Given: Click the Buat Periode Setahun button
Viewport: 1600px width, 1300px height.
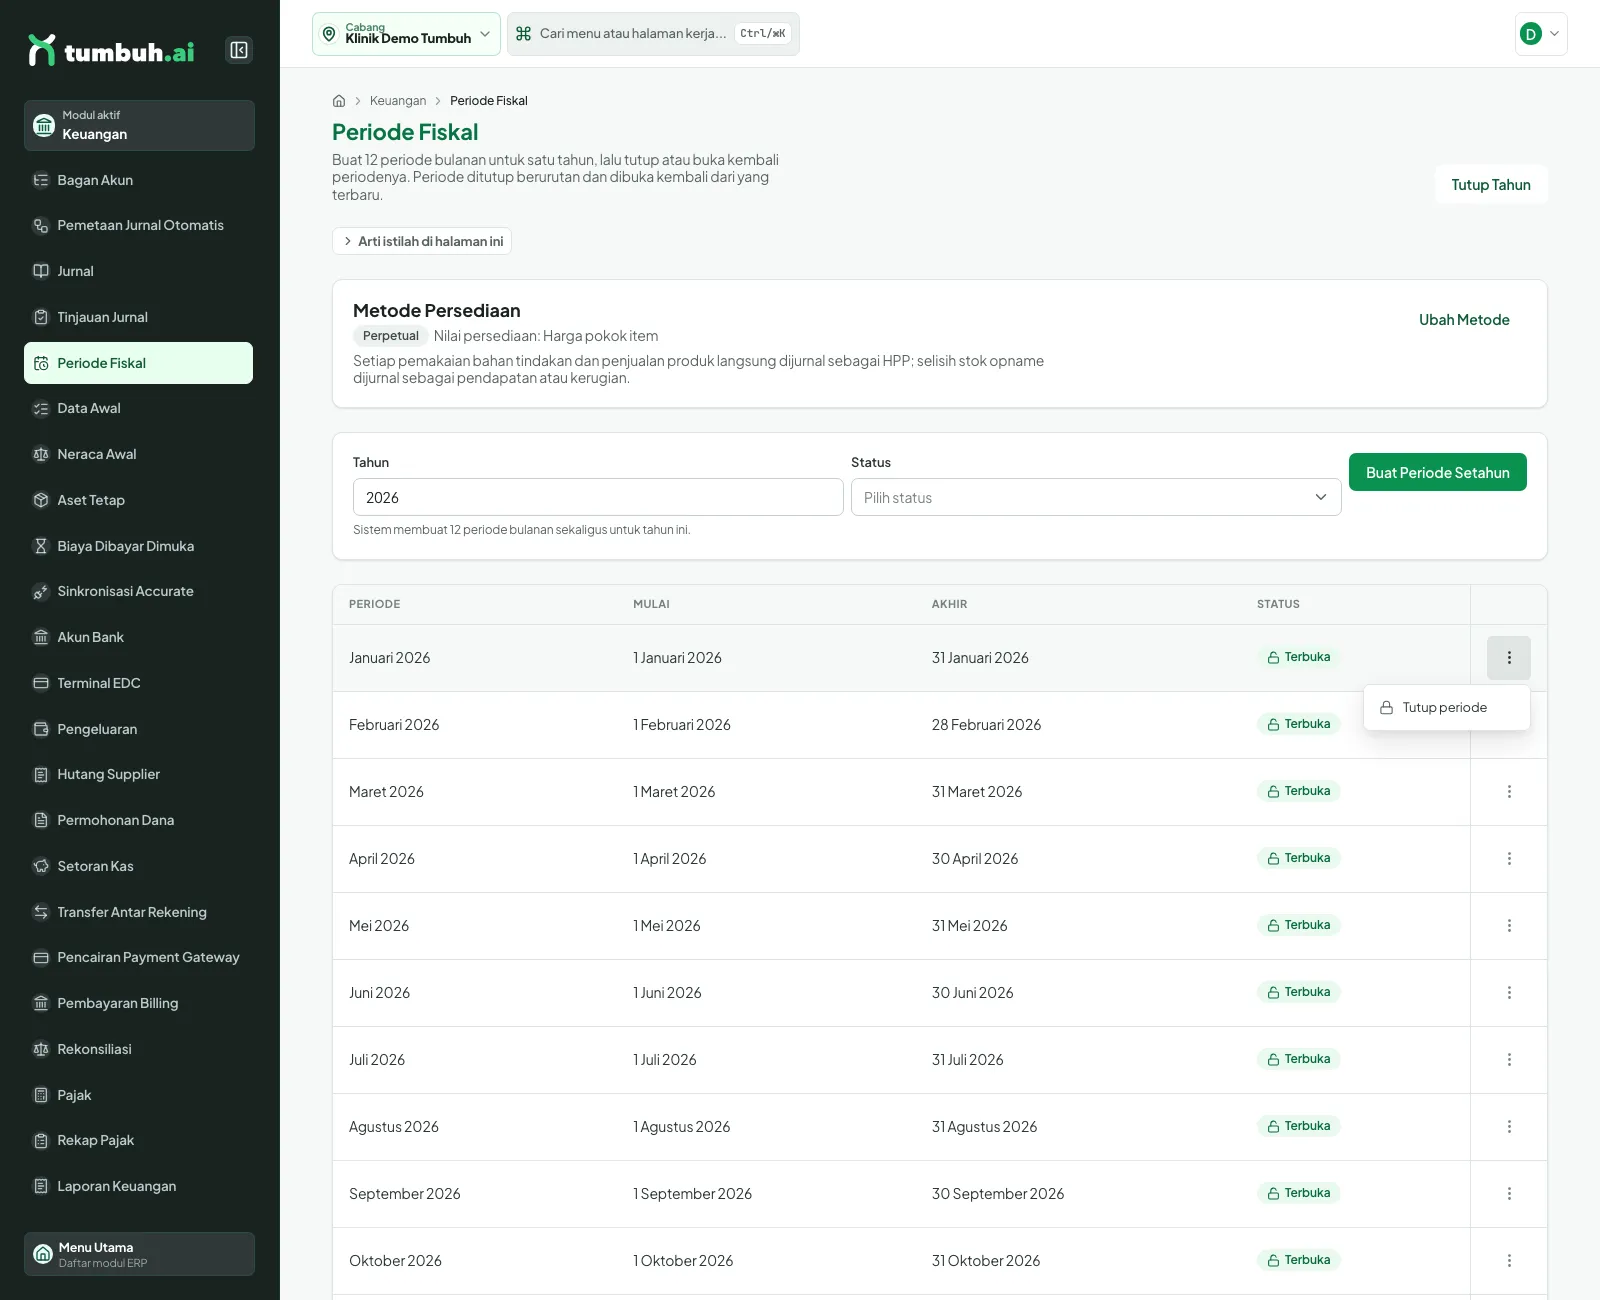Looking at the screenshot, I should tap(1438, 472).
